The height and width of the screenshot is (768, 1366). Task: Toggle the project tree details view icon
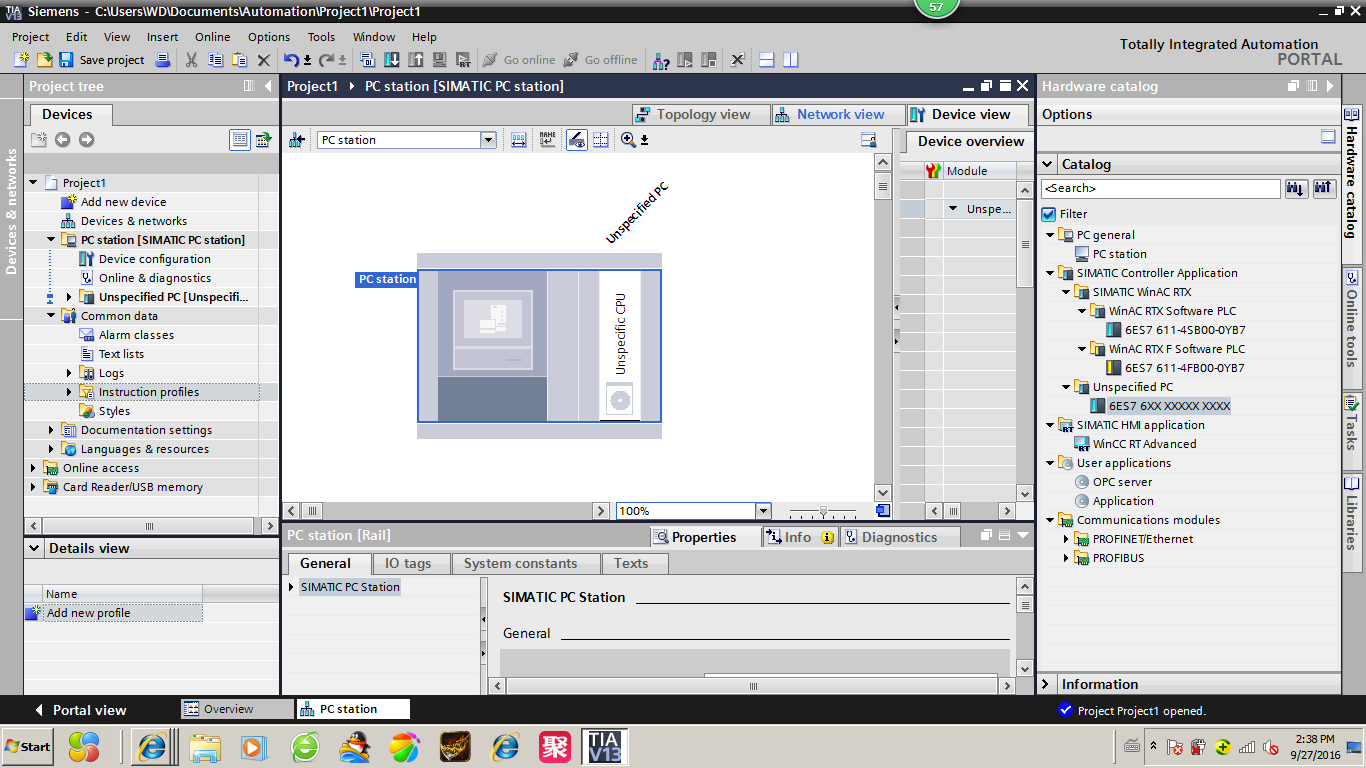[x=240, y=140]
